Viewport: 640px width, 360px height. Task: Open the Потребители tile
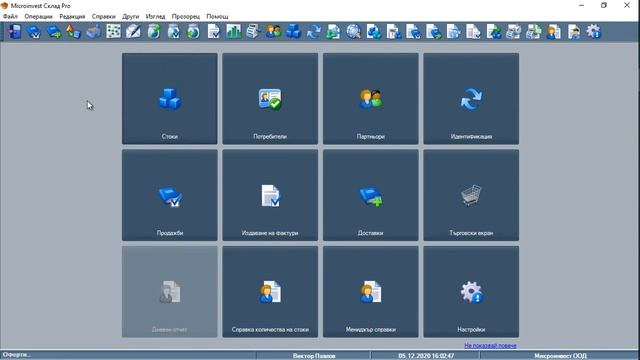270,98
